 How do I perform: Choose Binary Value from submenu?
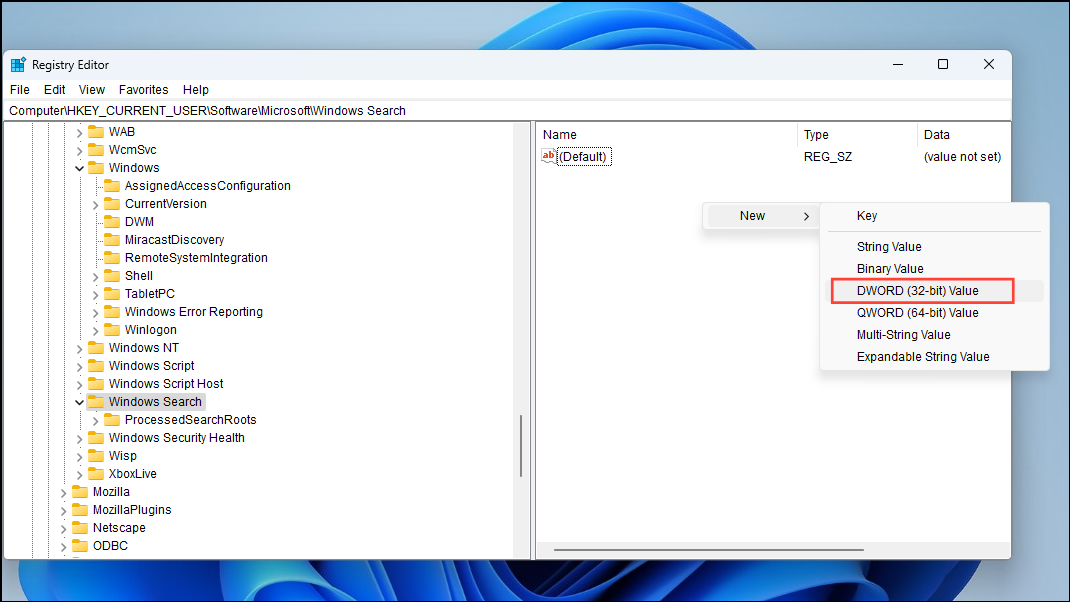click(934, 268)
